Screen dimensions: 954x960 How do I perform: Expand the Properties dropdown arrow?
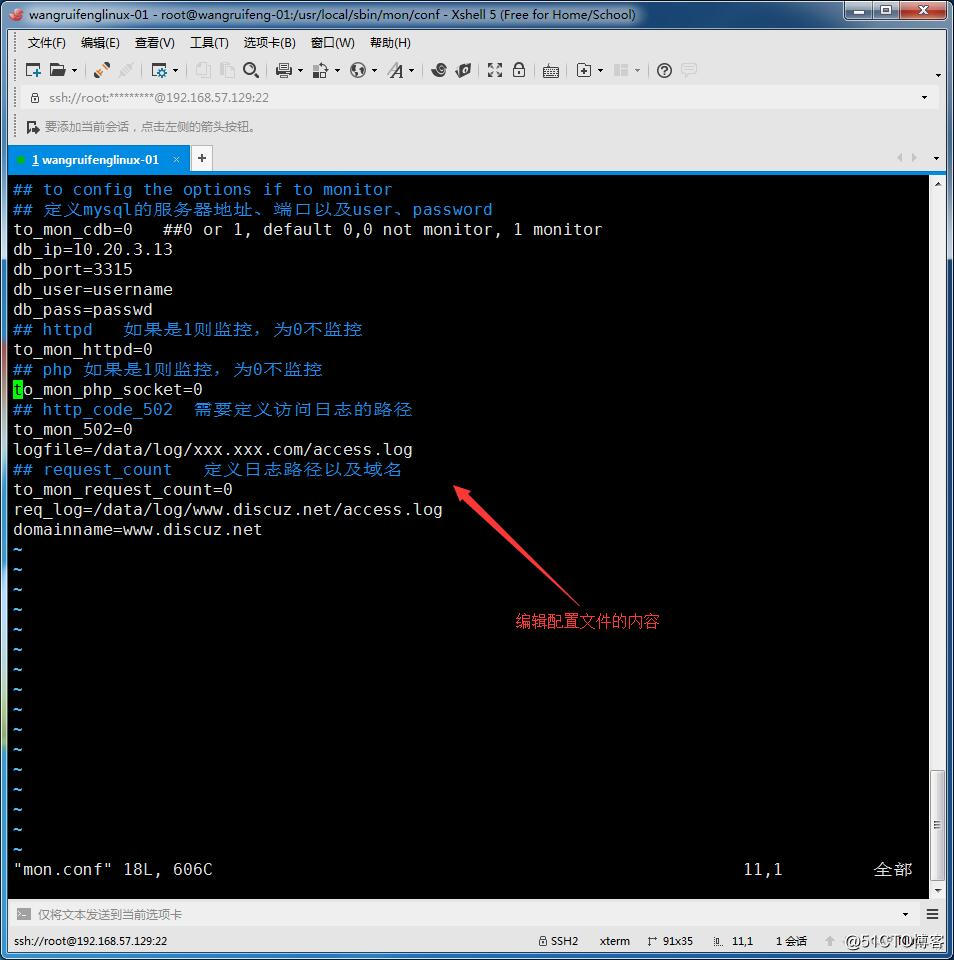click(176, 71)
